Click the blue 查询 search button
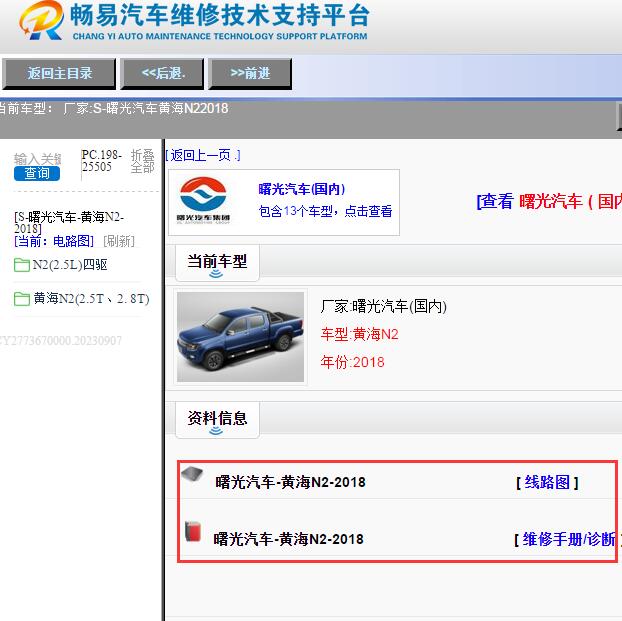Image resolution: width=622 pixels, height=621 pixels. [37, 173]
